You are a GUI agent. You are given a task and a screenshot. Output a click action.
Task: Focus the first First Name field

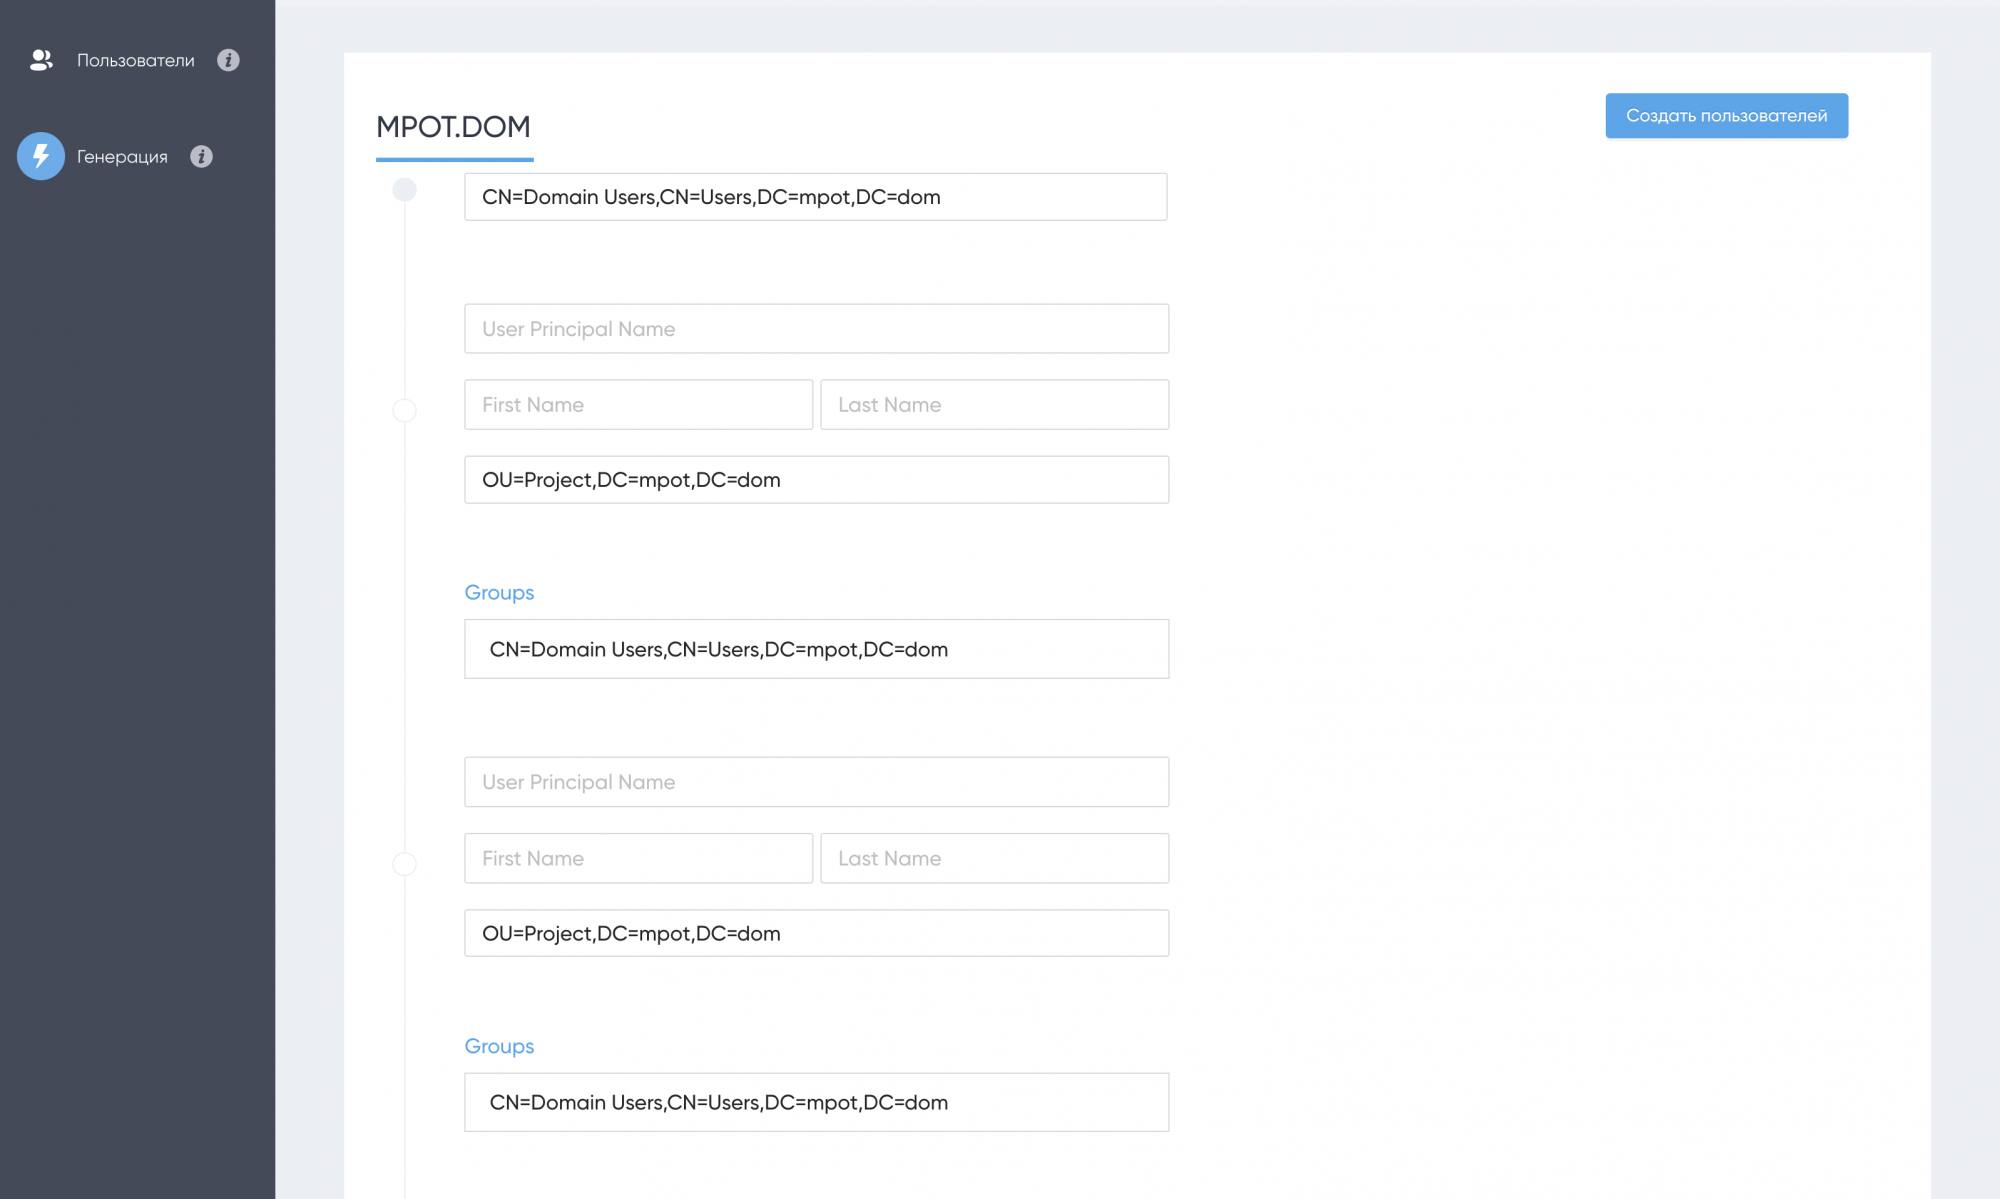pos(638,405)
